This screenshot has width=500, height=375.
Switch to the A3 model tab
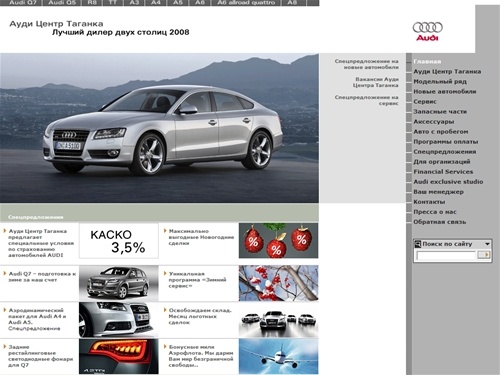tap(134, 3)
